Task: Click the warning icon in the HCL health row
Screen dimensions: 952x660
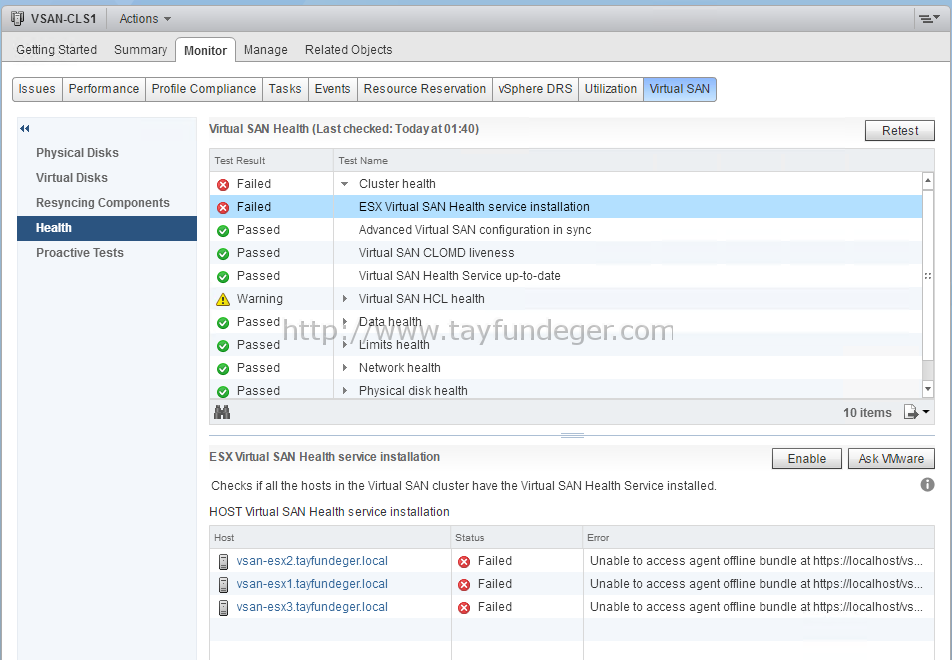Action: (223, 299)
